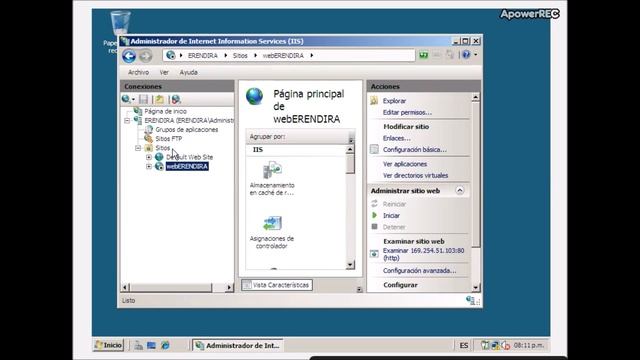Select Default Web Site in tree
This screenshot has width=640, height=360.
pos(189,157)
